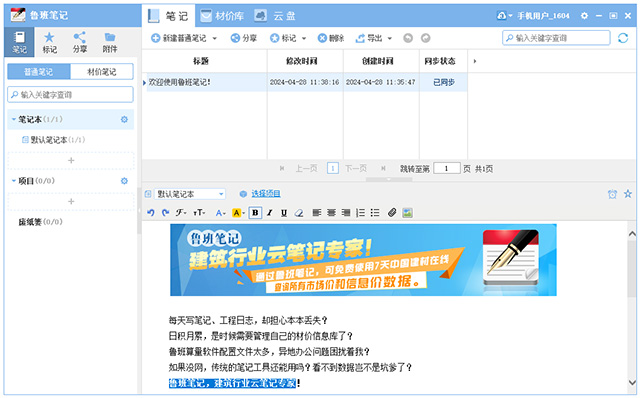Select the note 欢迎使用鲁班笔记!
This screenshot has width=640, height=398.
pos(180,82)
